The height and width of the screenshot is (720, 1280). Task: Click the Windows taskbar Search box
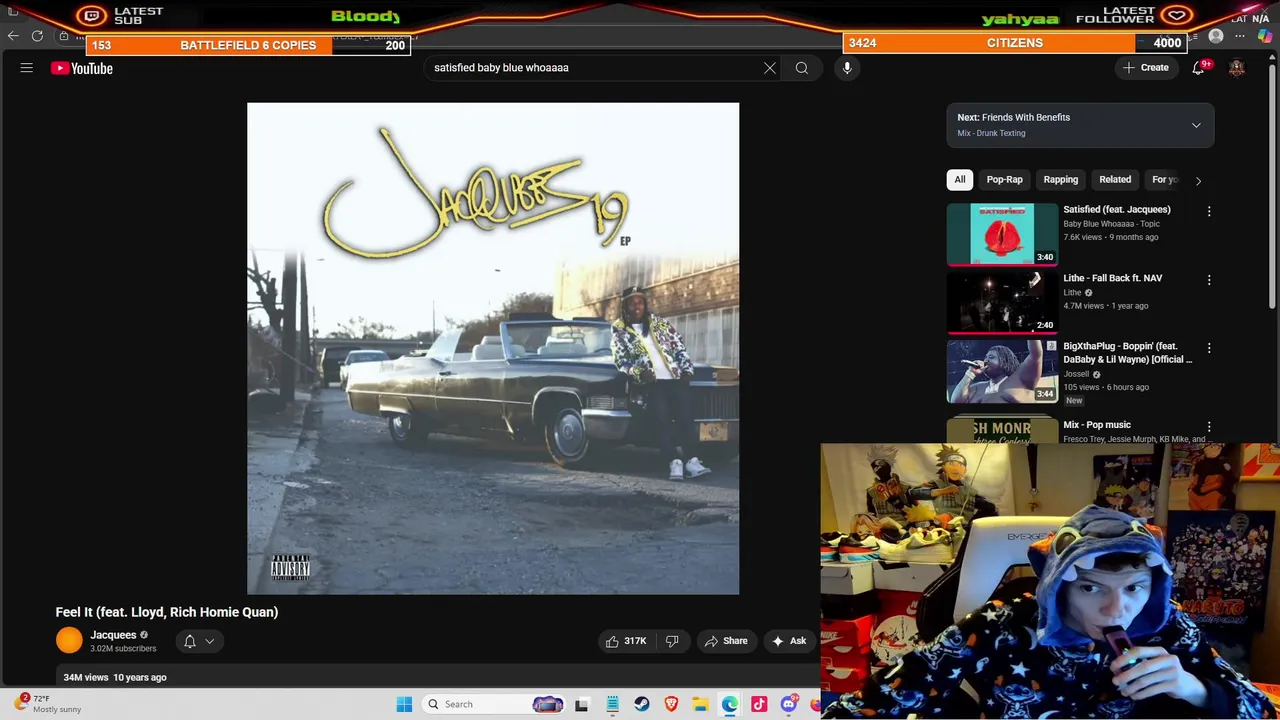tap(495, 704)
